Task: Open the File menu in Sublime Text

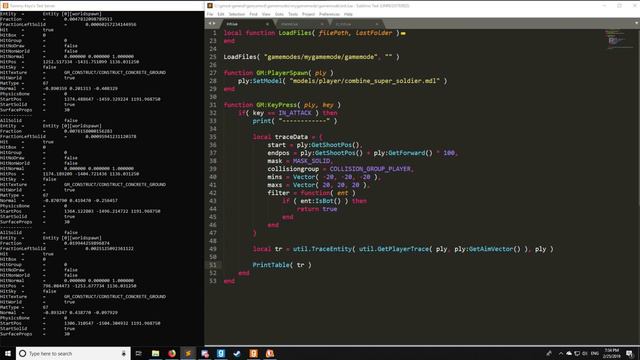Action: 210,14
